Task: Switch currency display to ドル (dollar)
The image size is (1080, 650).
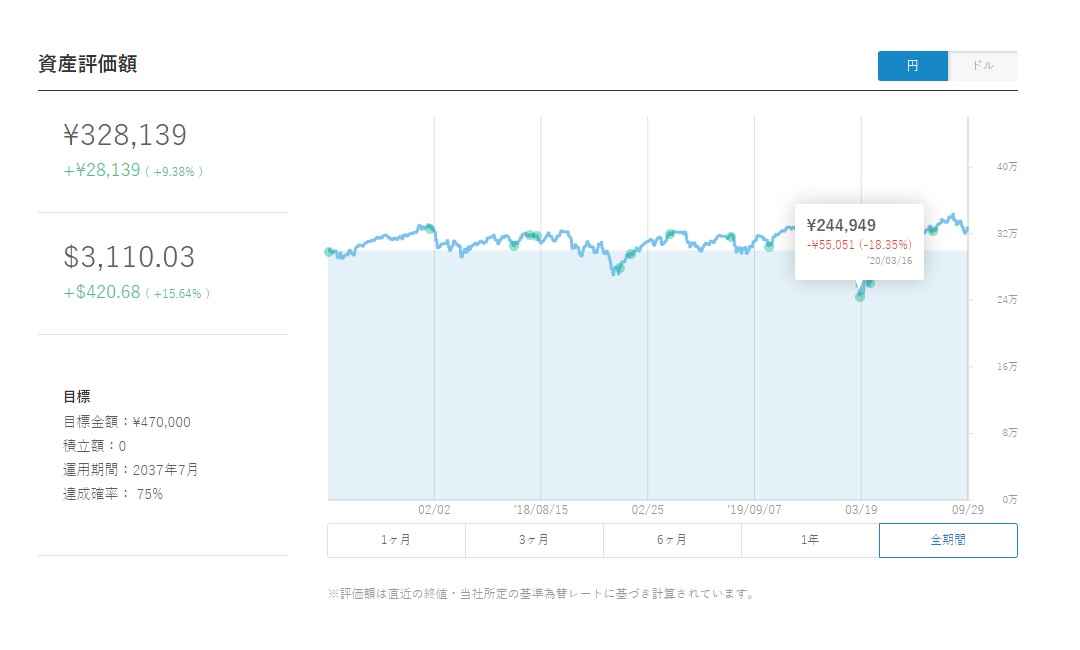Action: click(982, 66)
